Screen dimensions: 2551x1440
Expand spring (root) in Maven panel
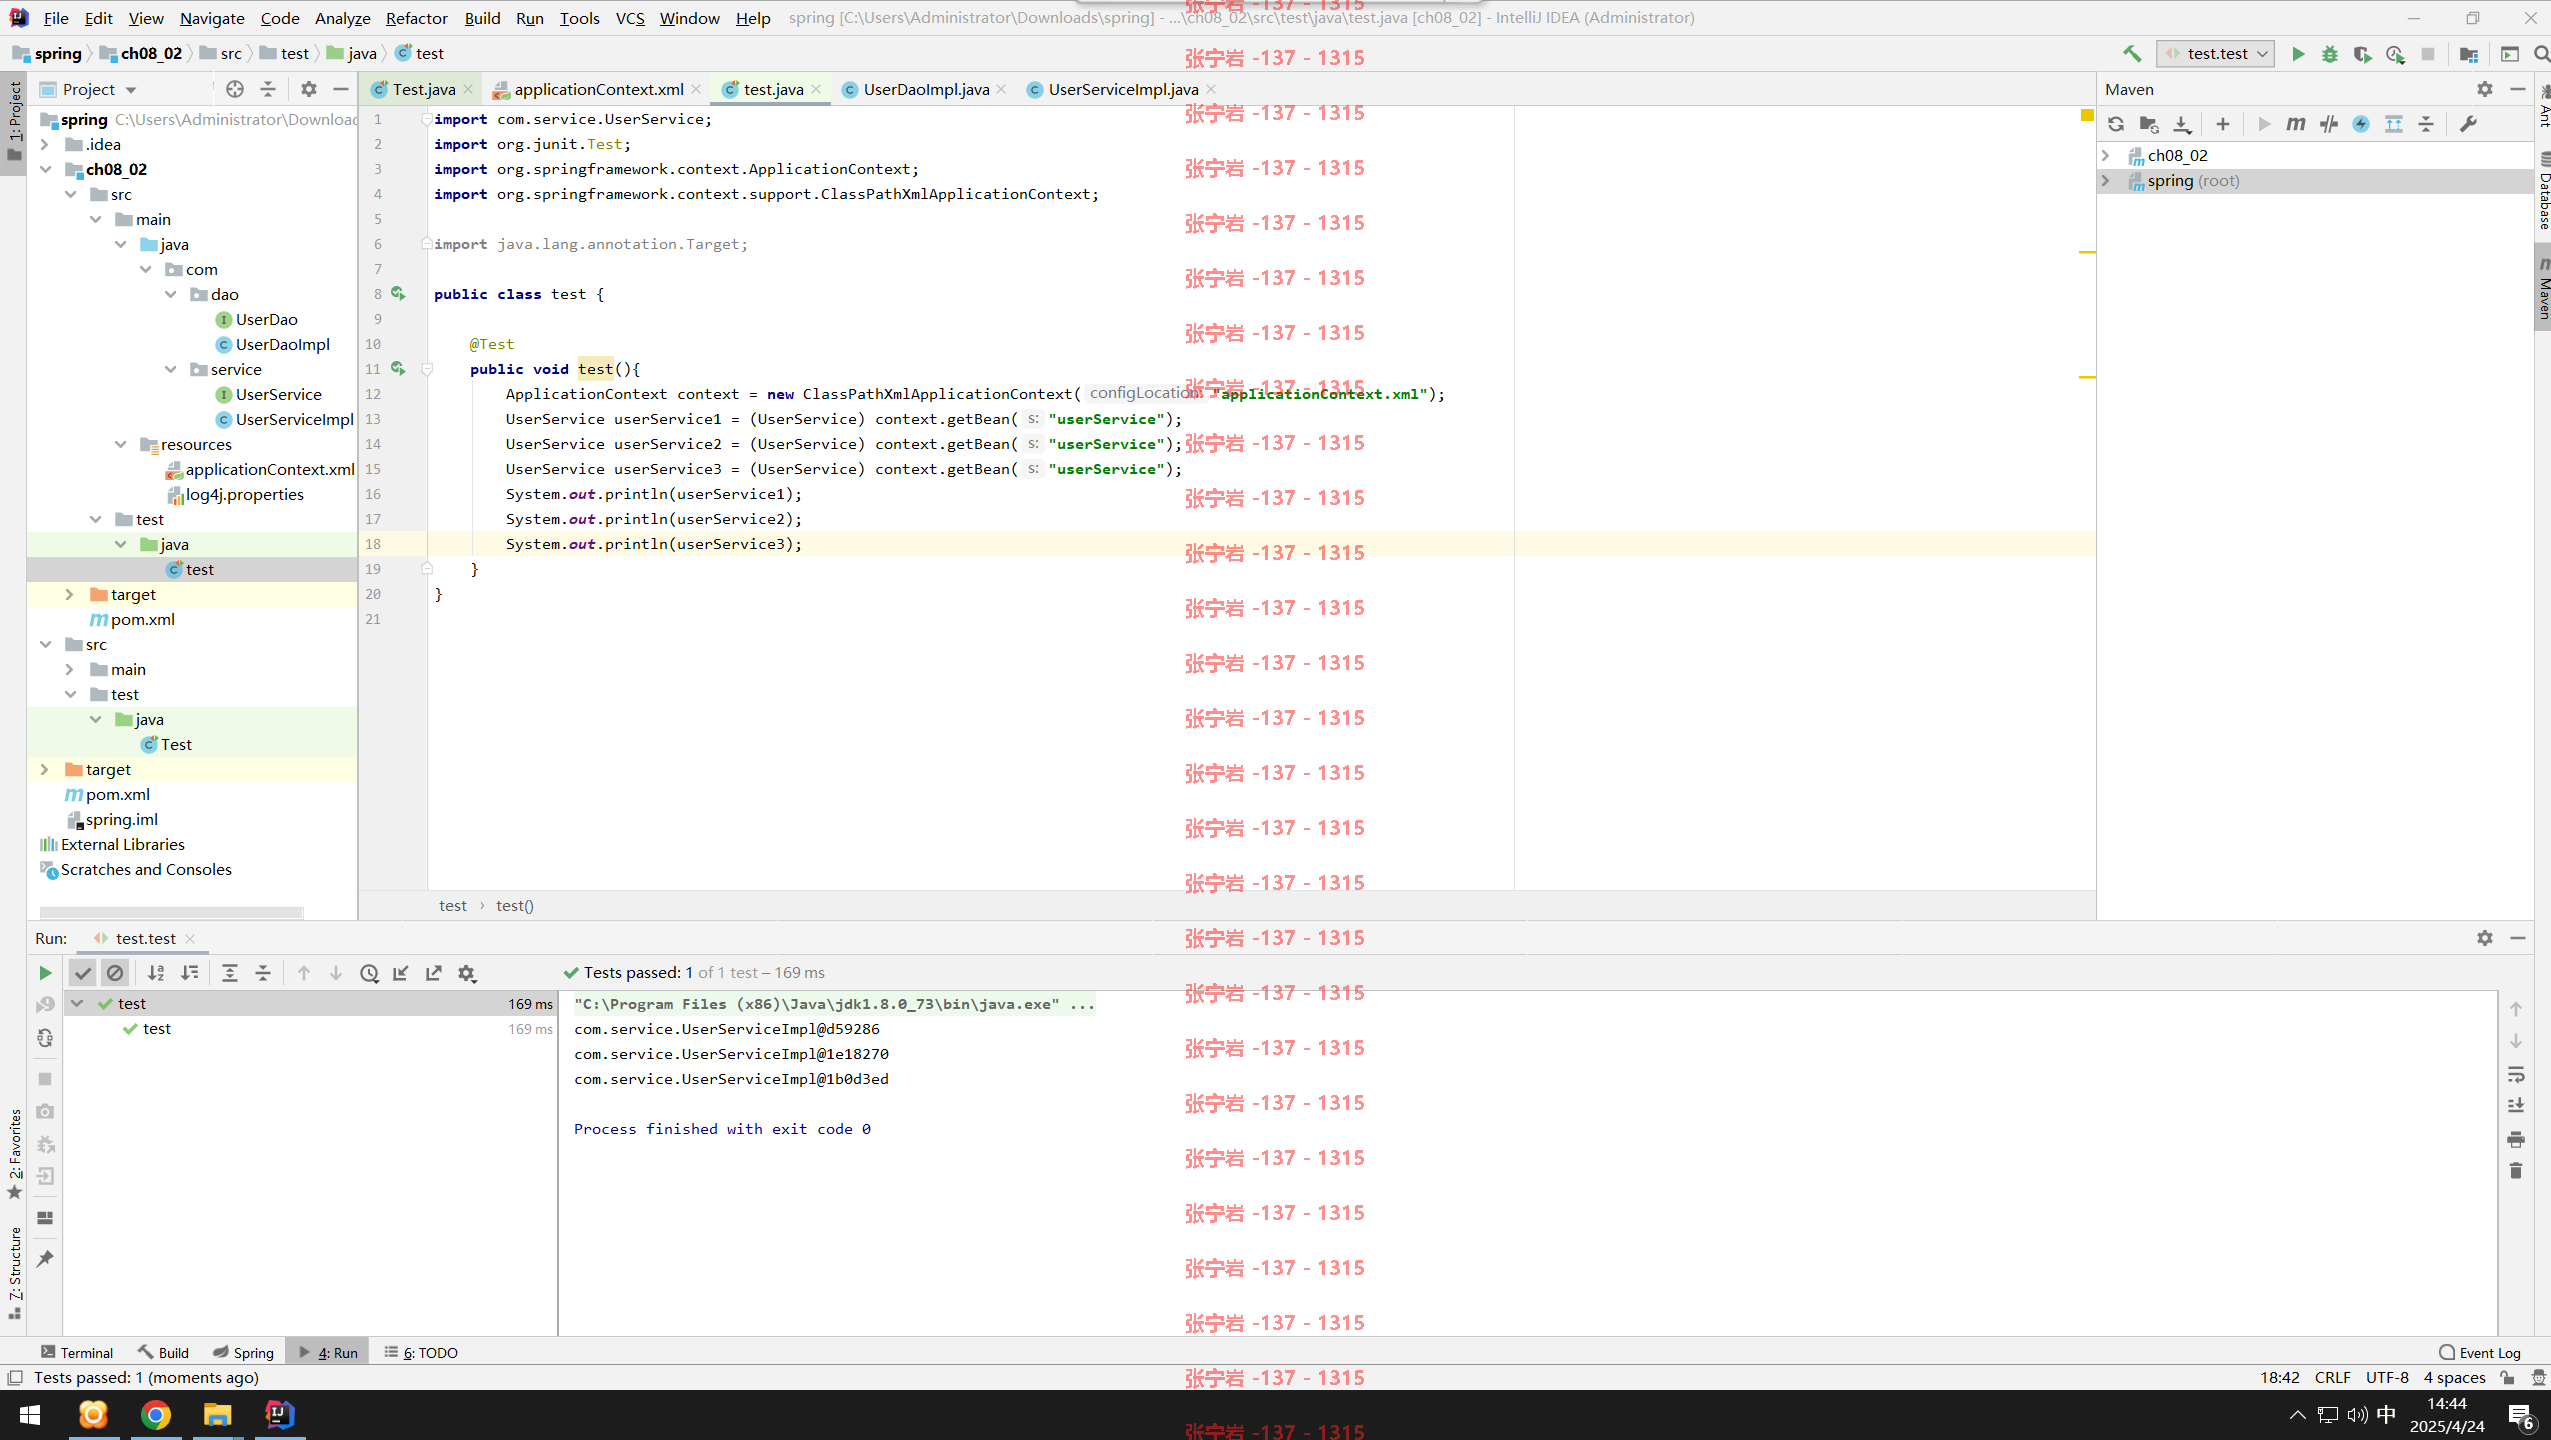[2106, 180]
